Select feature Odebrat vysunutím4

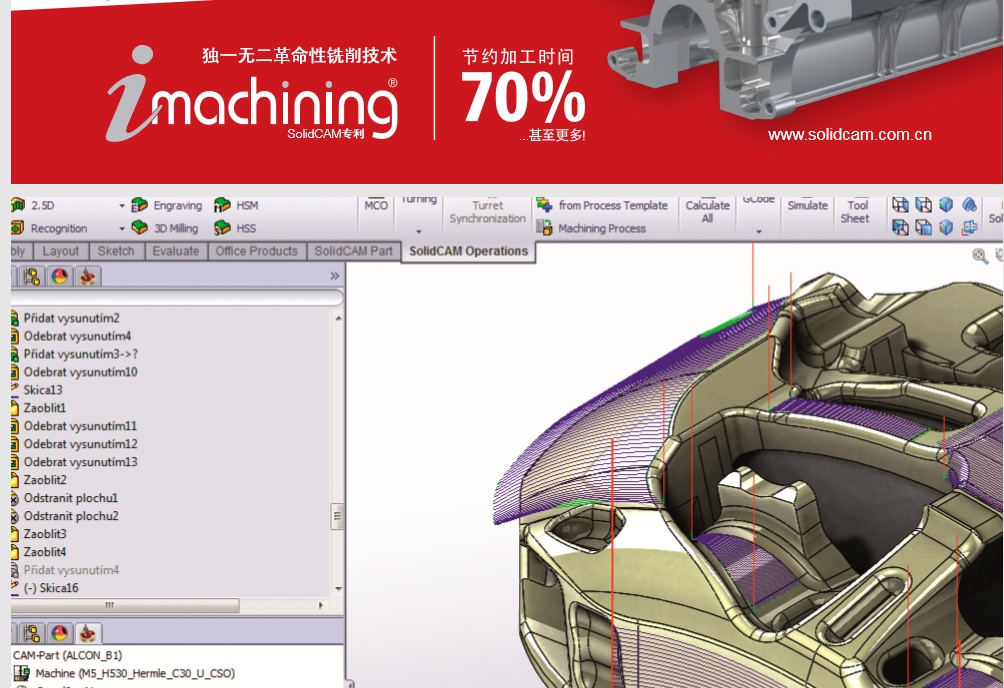(x=77, y=336)
